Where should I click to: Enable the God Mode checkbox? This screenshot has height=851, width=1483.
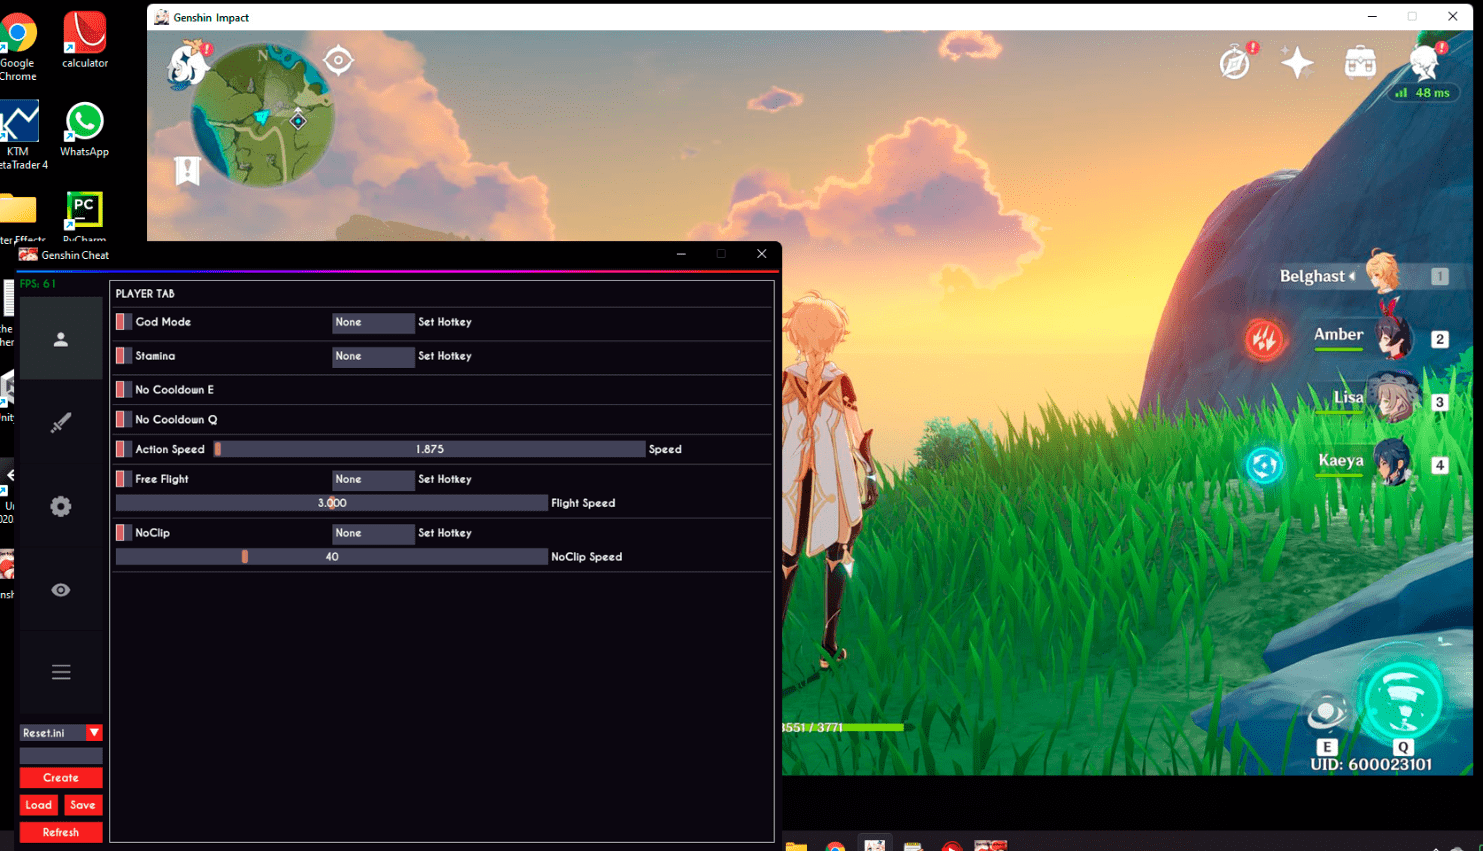click(123, 322)
